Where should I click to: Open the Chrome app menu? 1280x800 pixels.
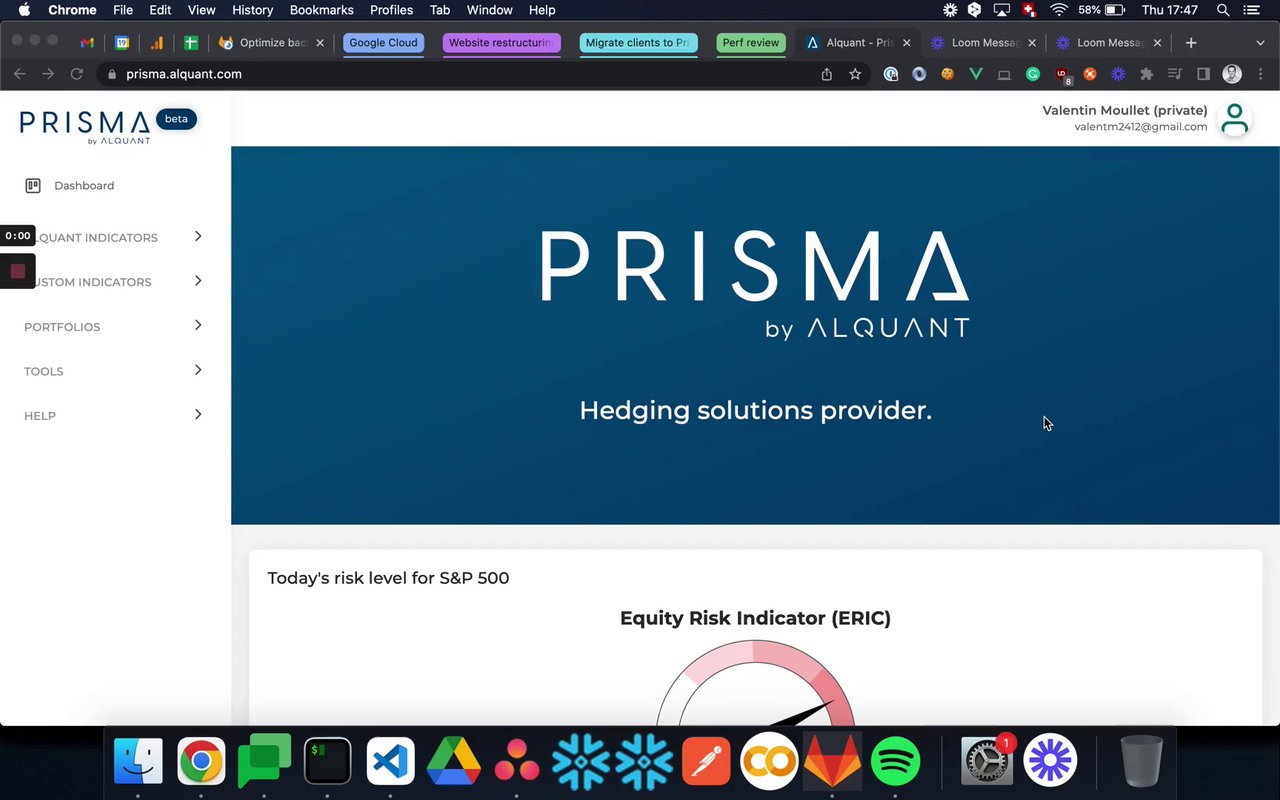pos(72,10)
